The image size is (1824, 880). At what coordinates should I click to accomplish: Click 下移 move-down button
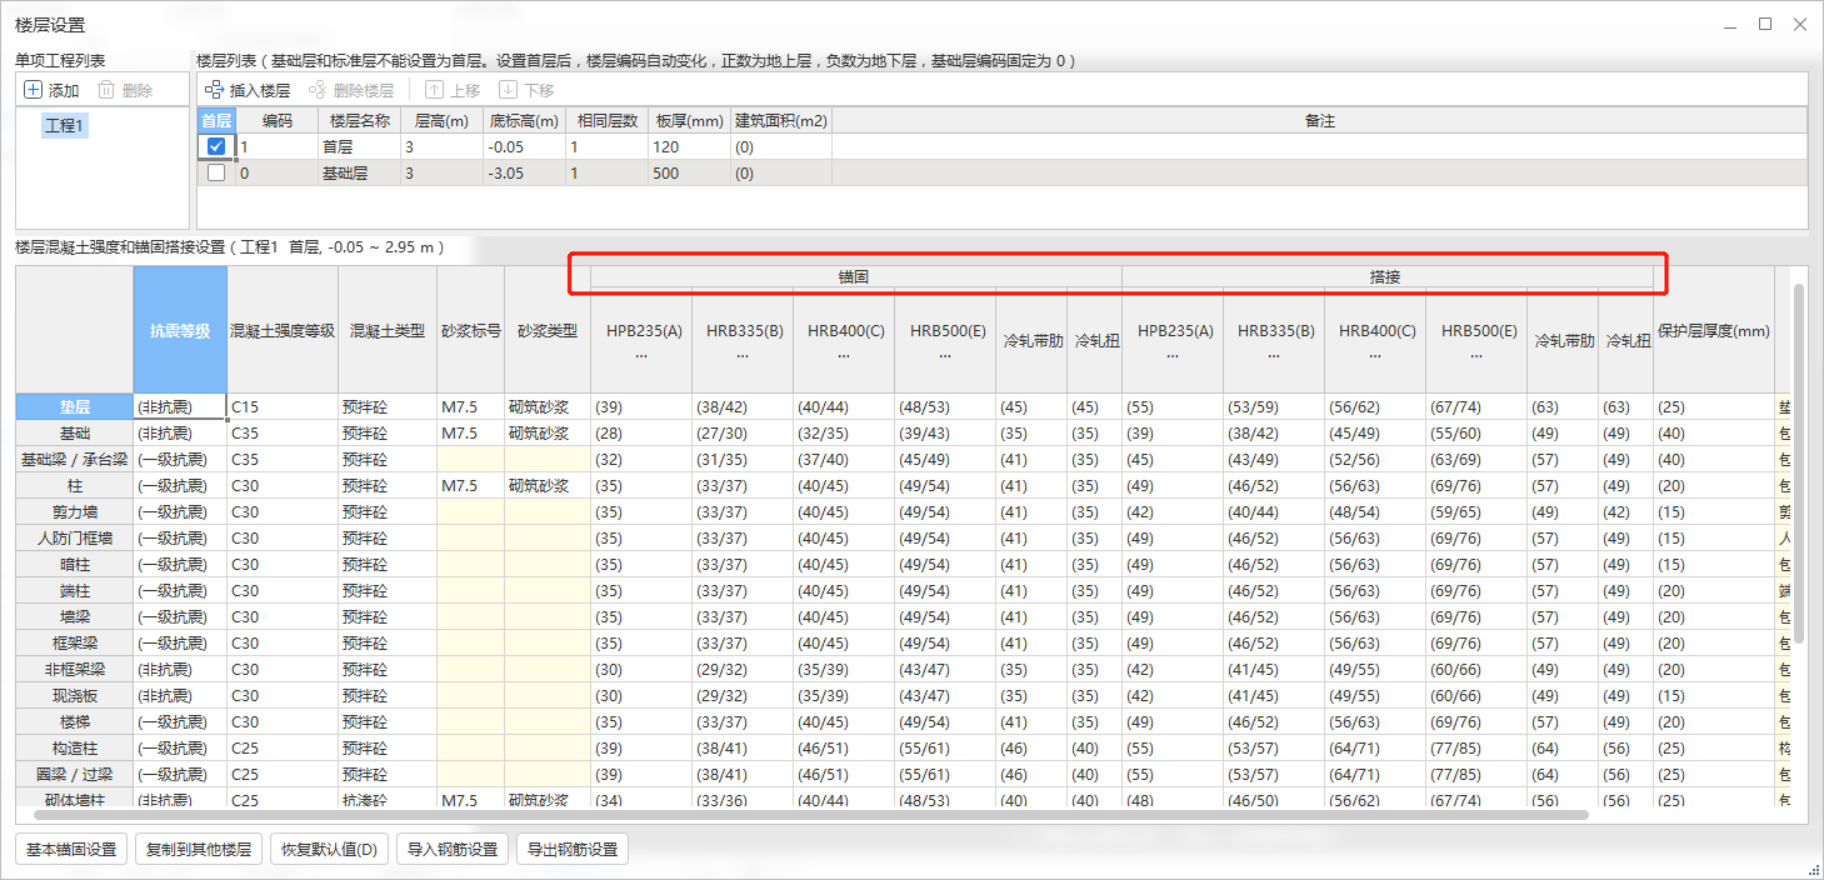pos(527,90)
